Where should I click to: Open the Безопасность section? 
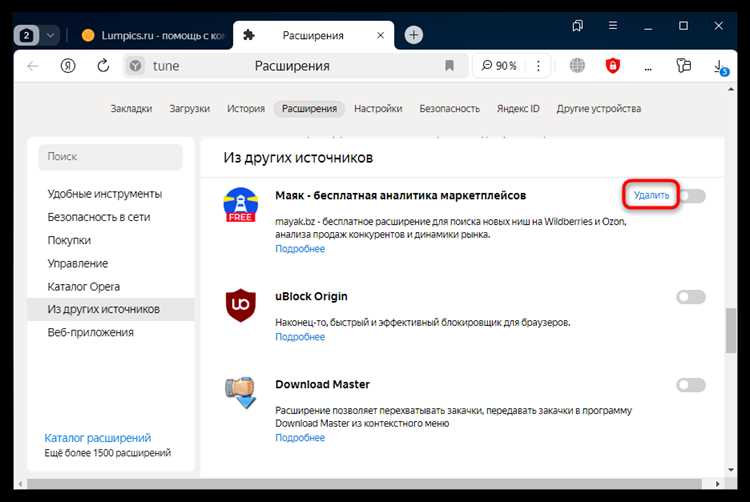tap(449, 109)
